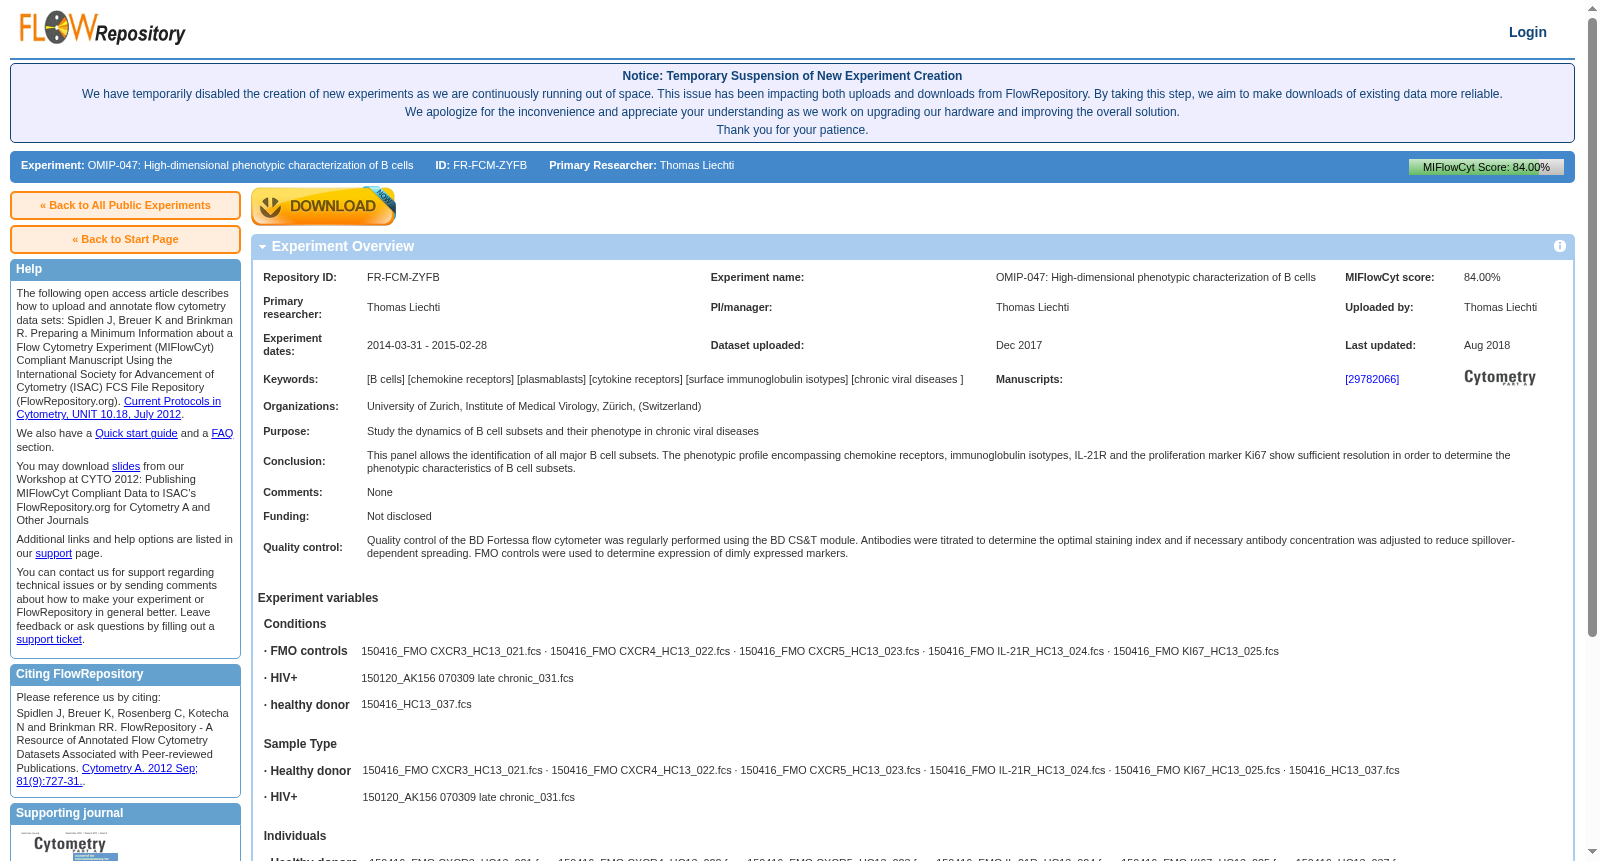Click 150416_HC13_037.fcs in Sample Type Healthy donor row
The height and width of the screenshot is (861, 1600).
(x=1344, y=770)
